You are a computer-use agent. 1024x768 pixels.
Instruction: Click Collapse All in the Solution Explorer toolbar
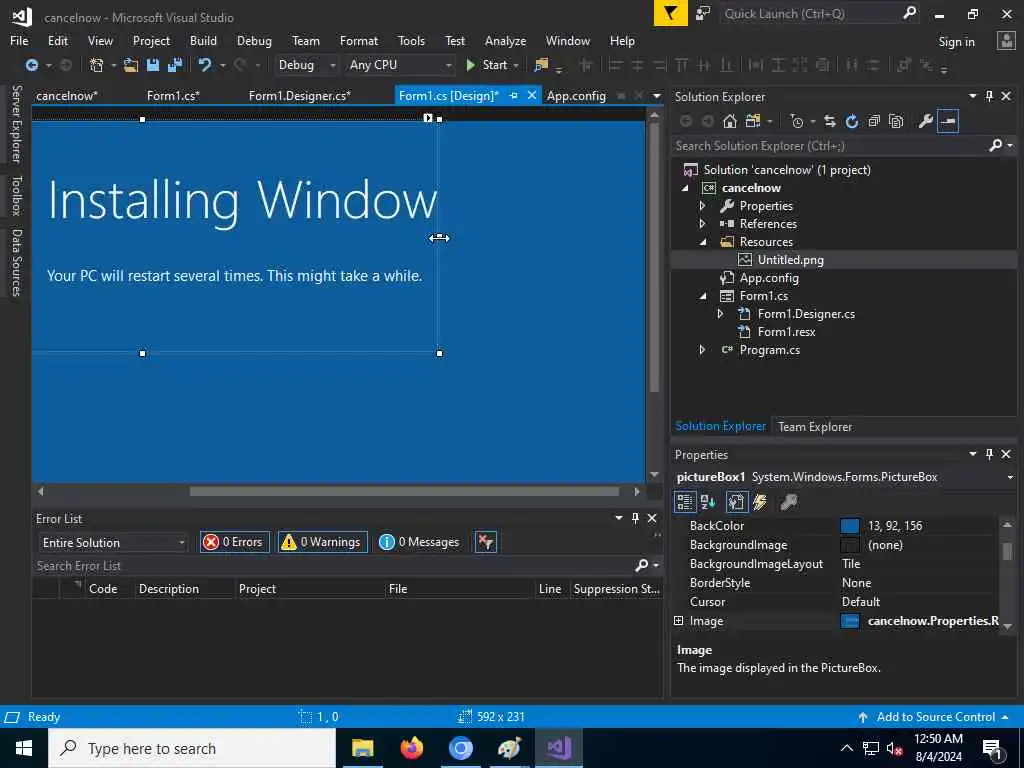pos(874,121)
